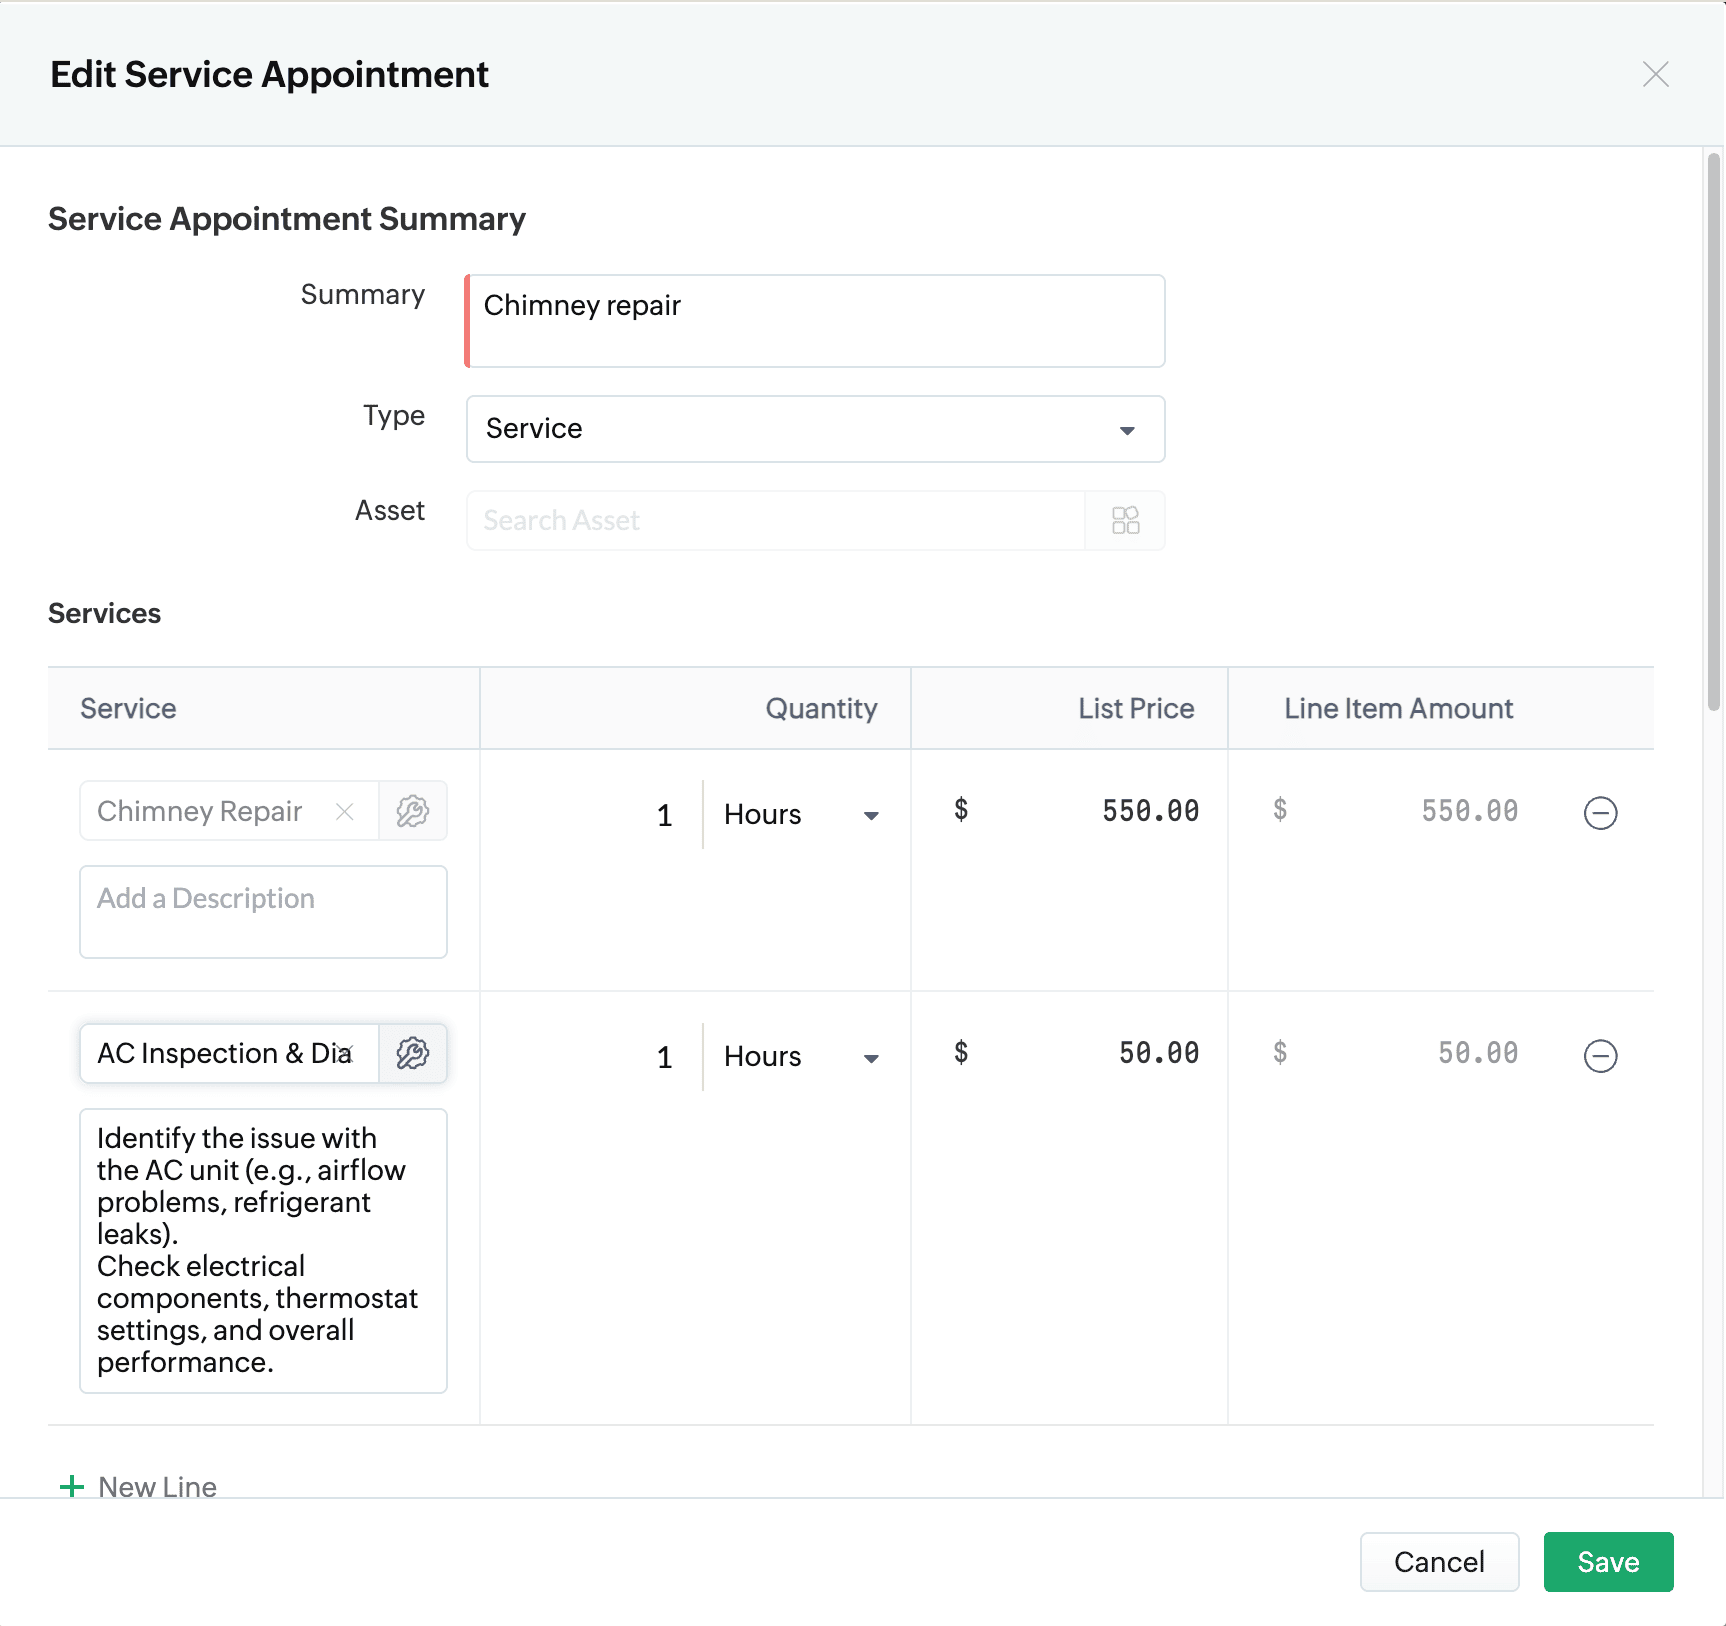Open the asset lookup grid icon
Viewport: 1726px width, 1626px height.
tap(1125, 520)
